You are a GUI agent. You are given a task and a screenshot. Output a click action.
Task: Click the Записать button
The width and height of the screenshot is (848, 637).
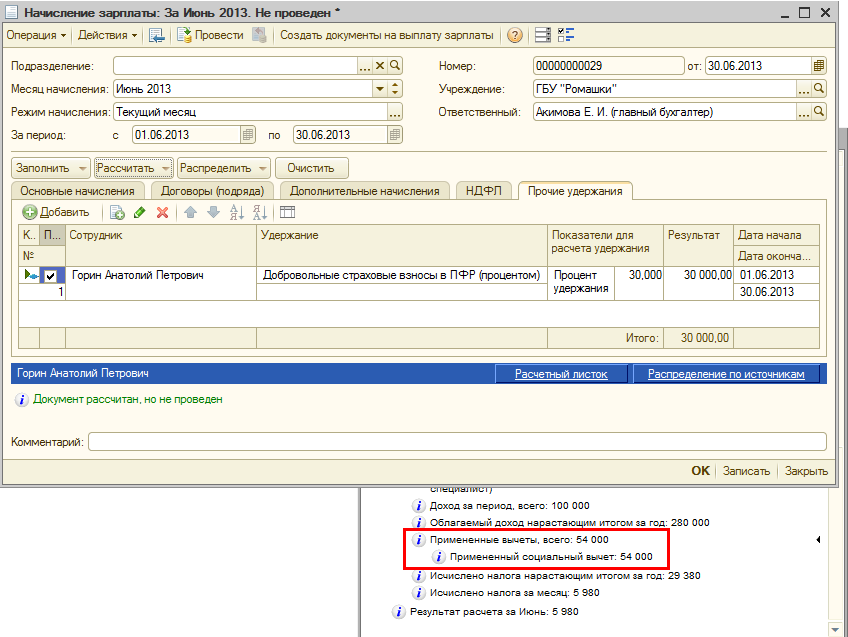[x=746, y=471]
